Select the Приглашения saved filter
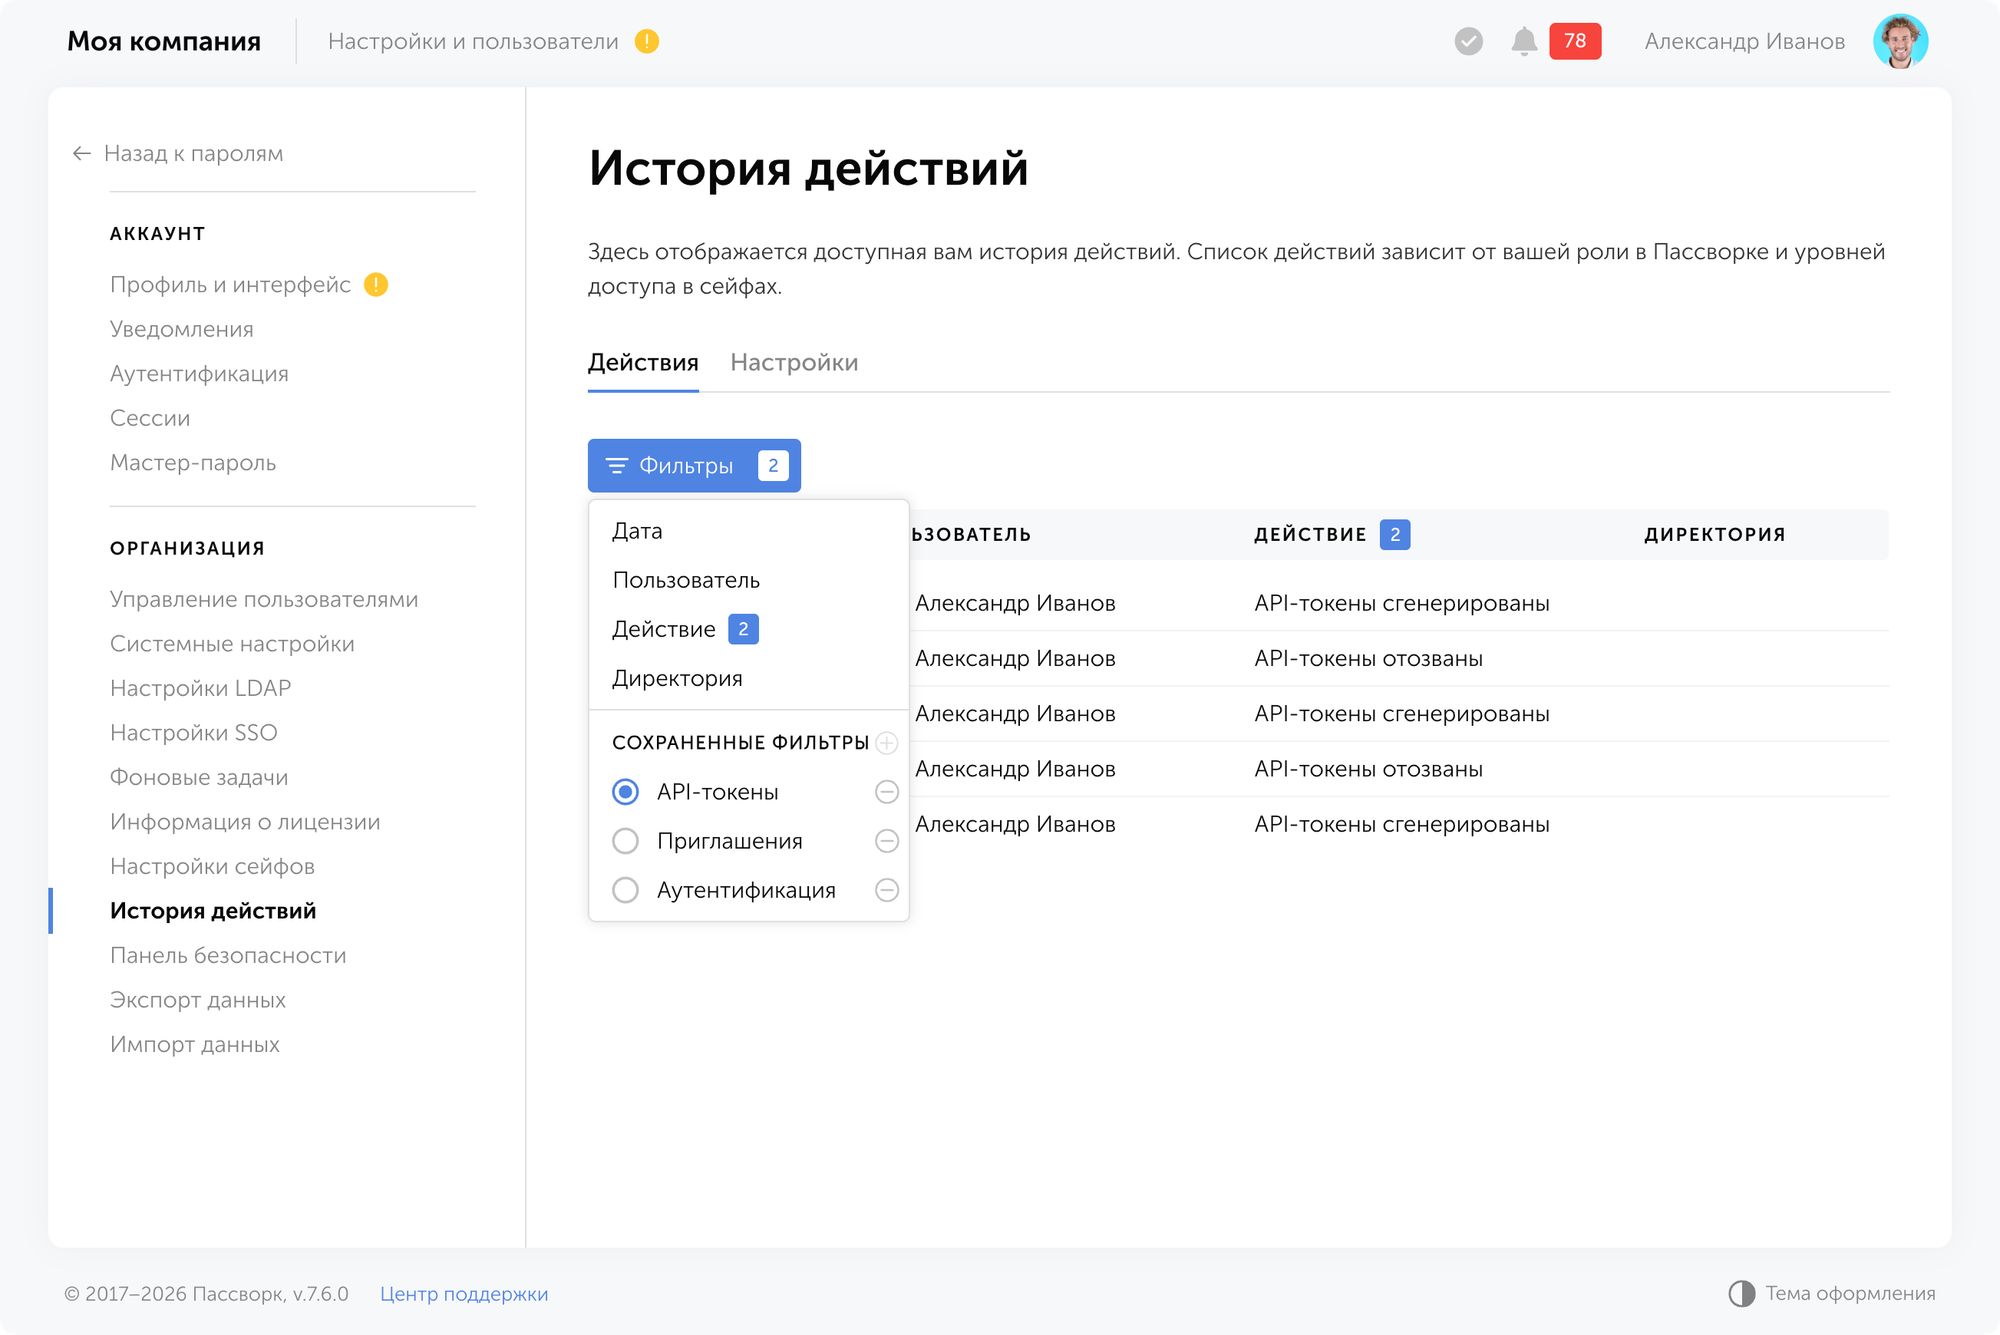Screen dimensions: 2000x1335 [x=625, y=841]
